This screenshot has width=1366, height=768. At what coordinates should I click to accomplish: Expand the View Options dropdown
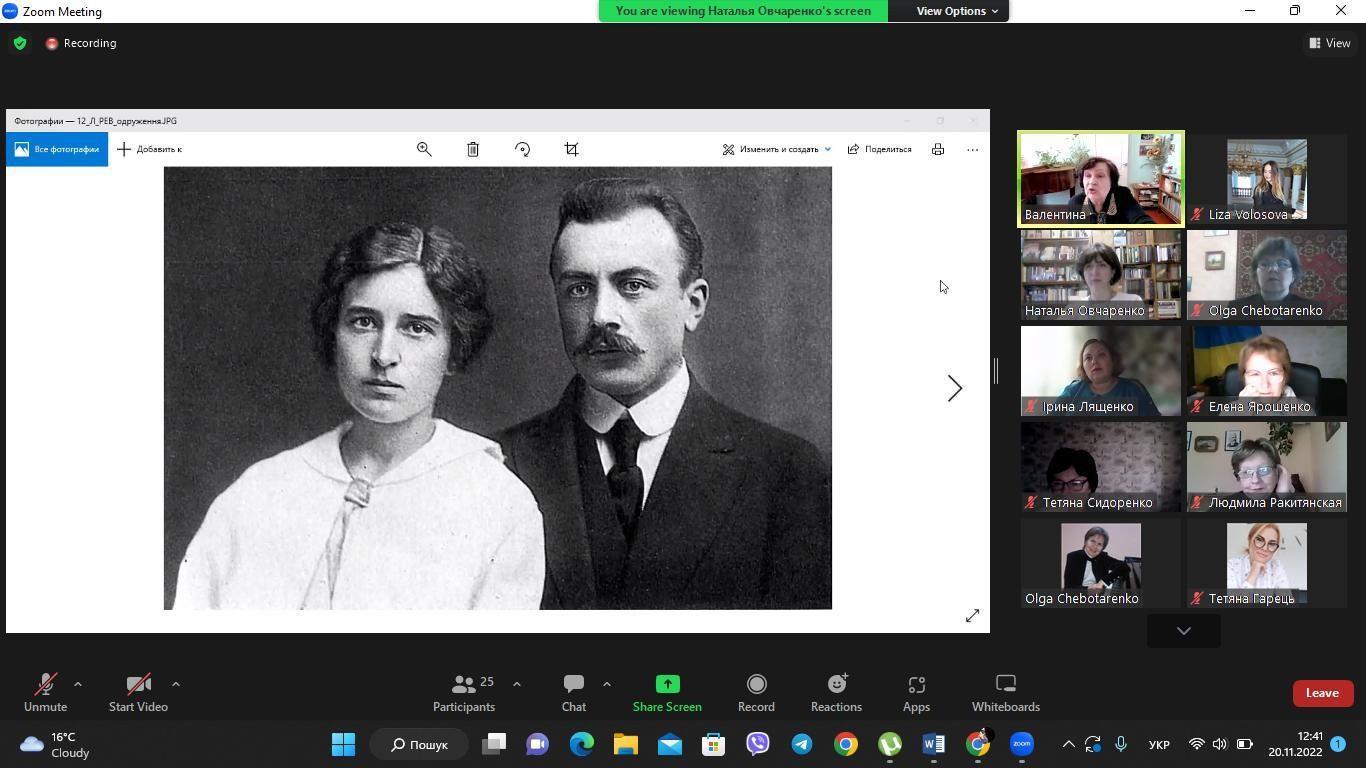(x=957, y=11)
